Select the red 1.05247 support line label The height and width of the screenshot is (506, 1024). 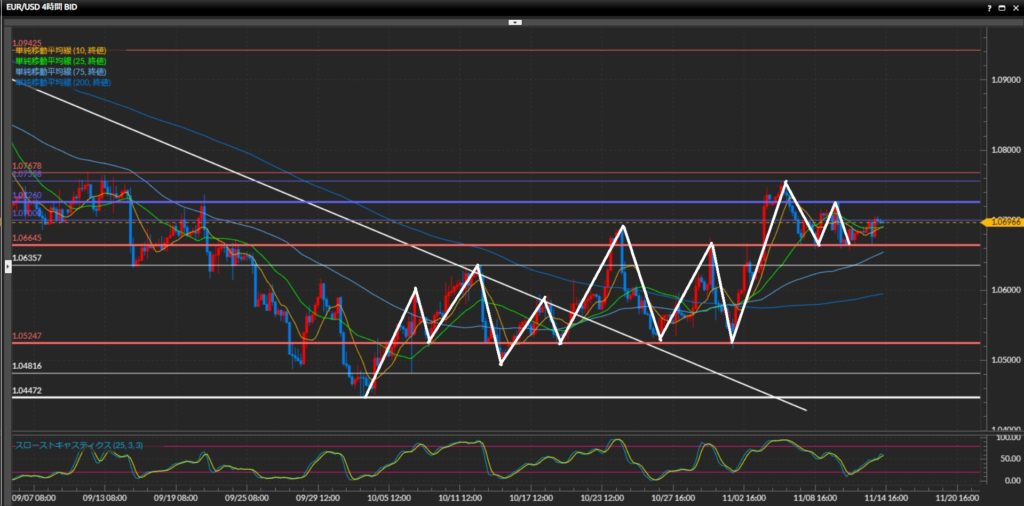(26, 336)
